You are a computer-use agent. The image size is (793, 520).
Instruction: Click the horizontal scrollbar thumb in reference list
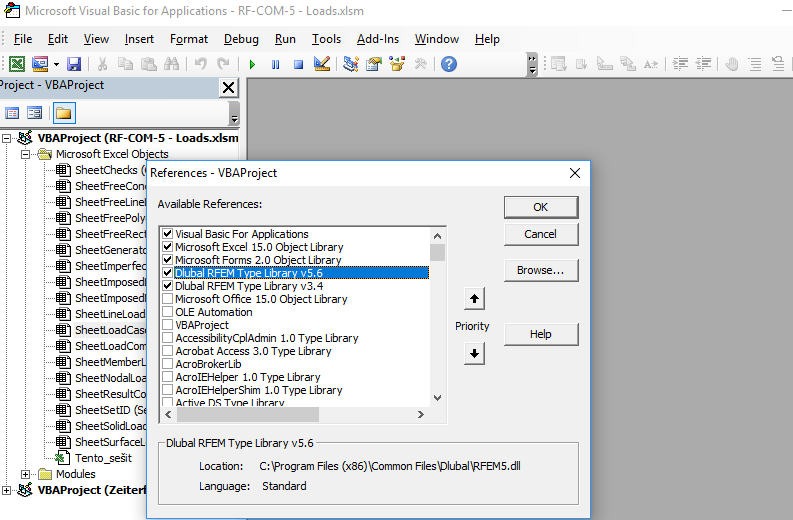(x=248, y=414)
